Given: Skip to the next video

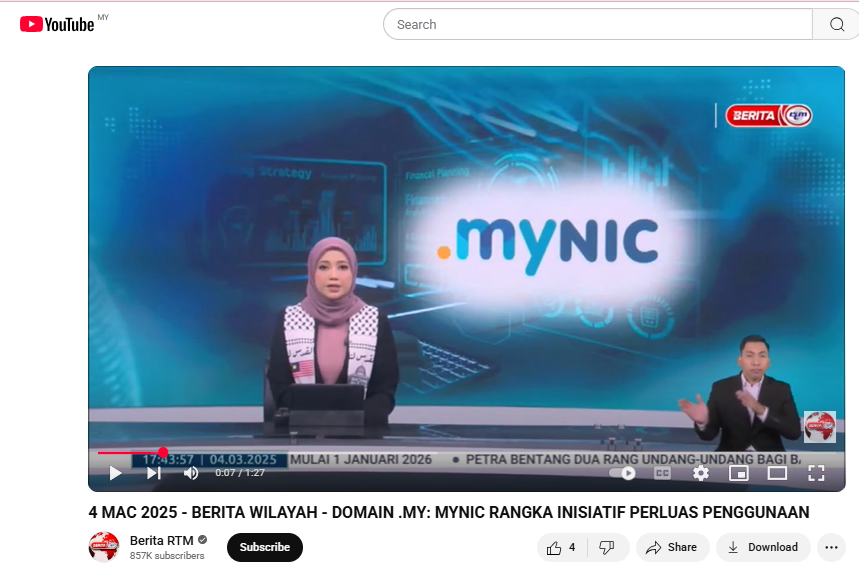Looking at the screenshot, I should tap(153, 473).
